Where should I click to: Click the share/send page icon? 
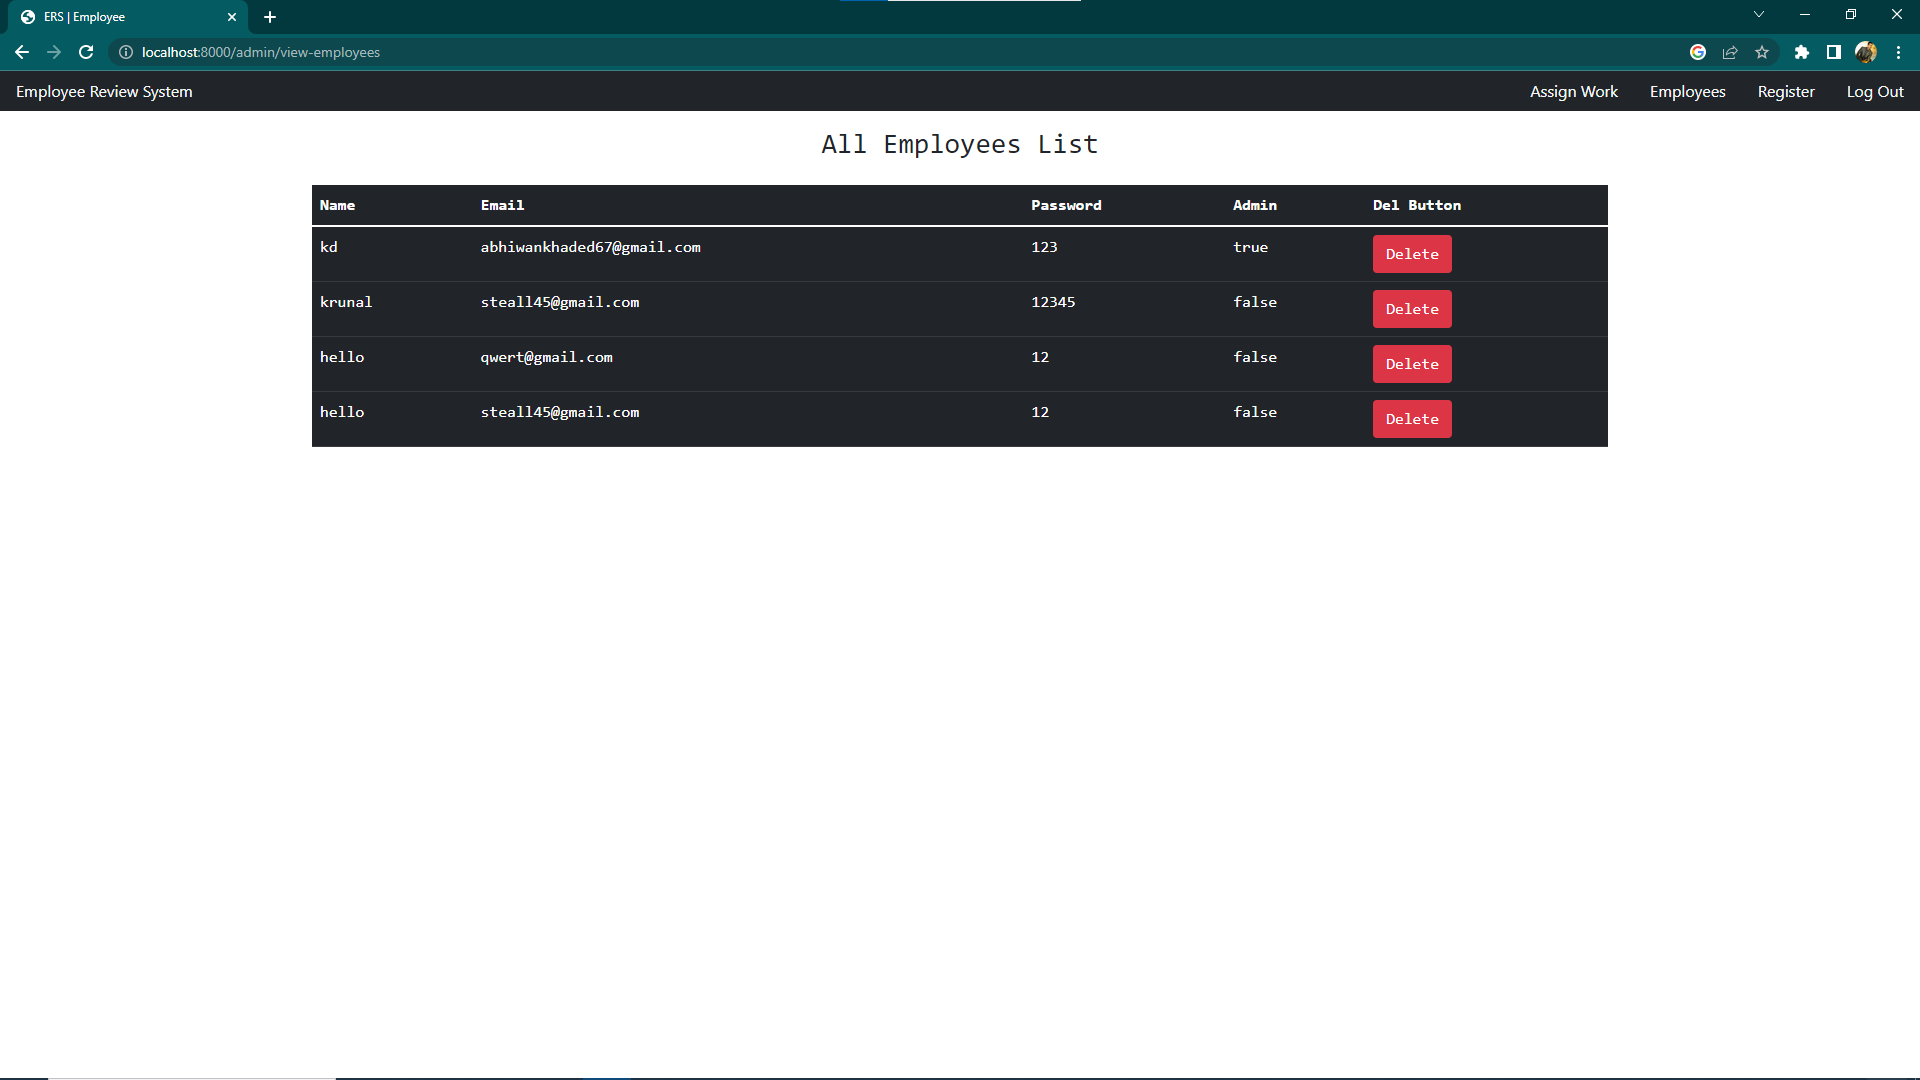[x=1730, y=52]
